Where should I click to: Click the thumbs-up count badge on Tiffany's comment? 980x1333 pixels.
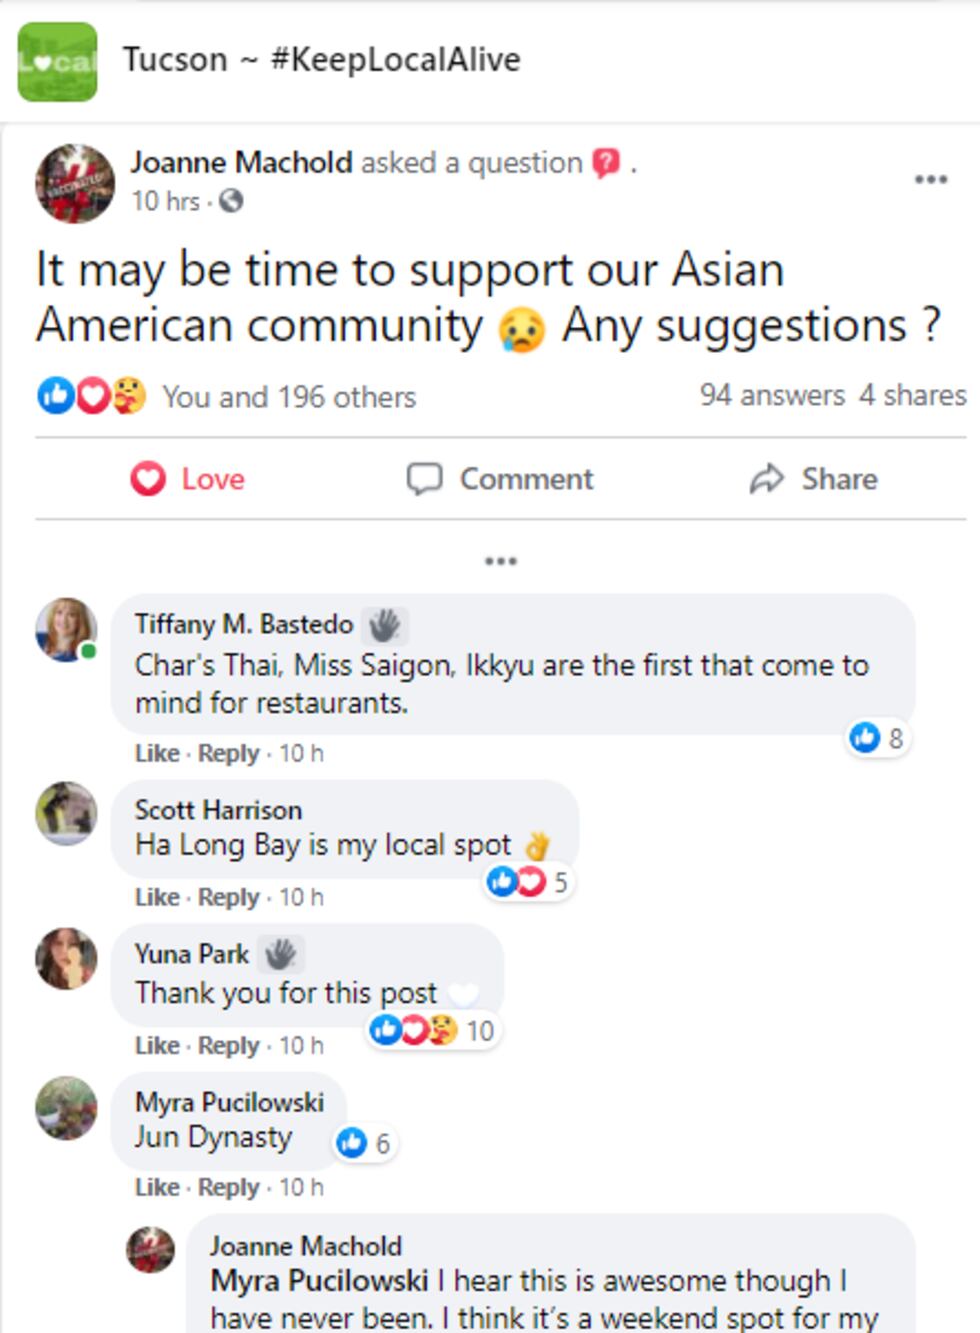(874, 740)
